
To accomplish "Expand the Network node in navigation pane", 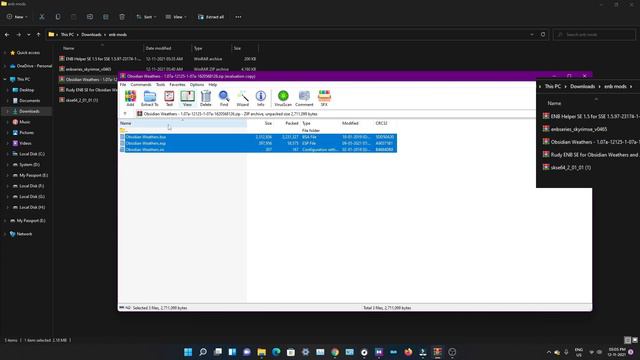I will pos(5,234).
